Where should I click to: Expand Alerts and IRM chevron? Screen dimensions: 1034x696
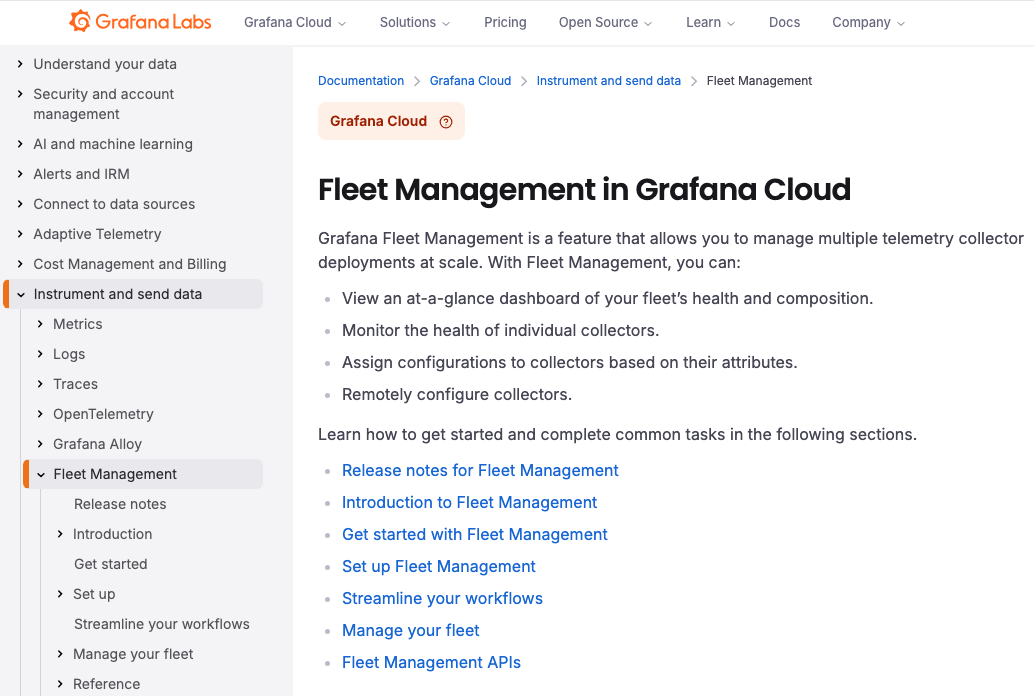click(x=20, y=174)
